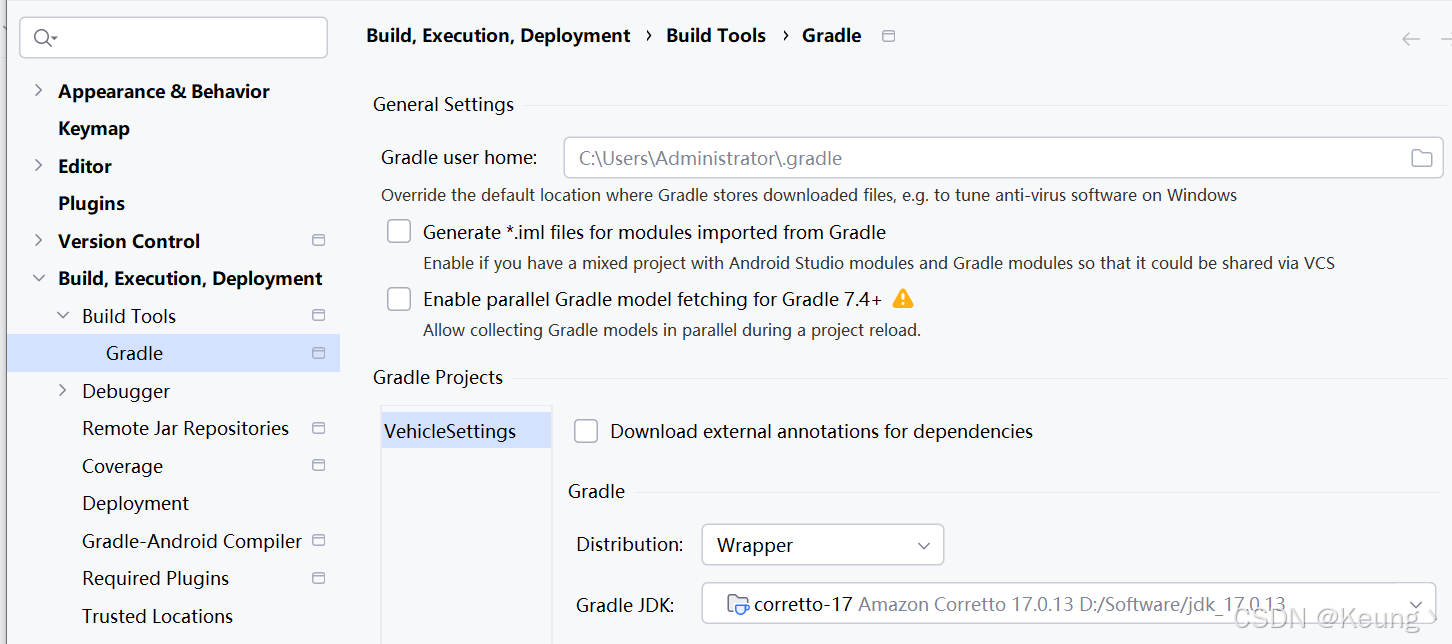Click Build Tools in the breadcrumb
The image size is (1452, 644).
point(716,36)
